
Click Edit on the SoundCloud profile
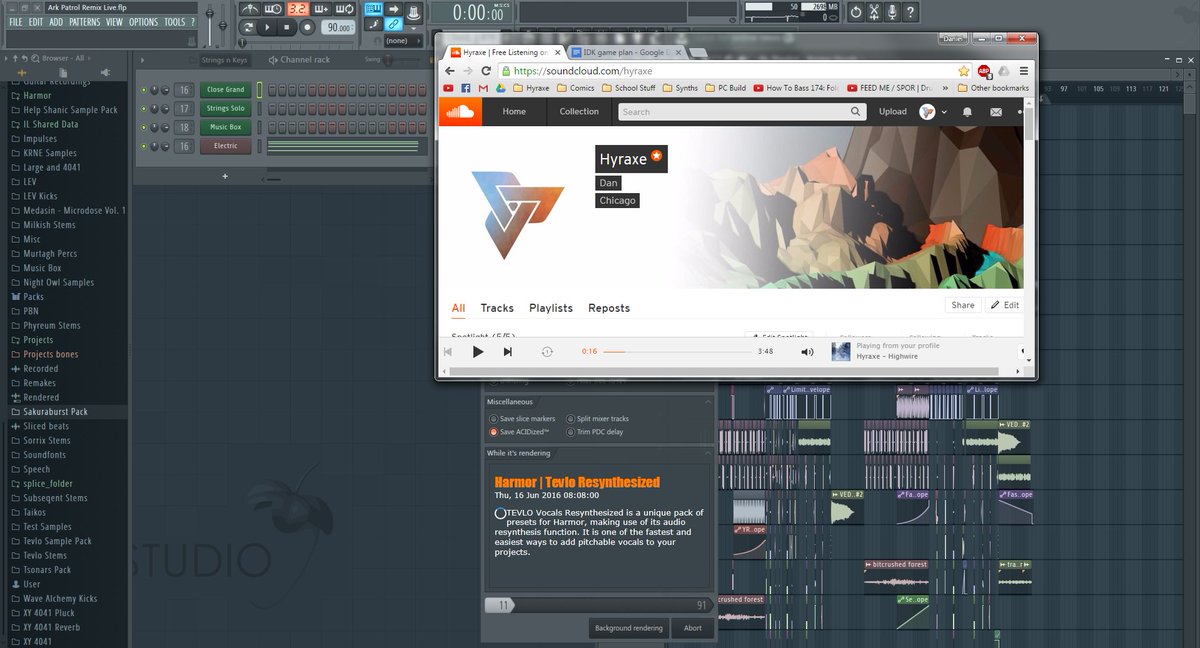(1005, 305)
